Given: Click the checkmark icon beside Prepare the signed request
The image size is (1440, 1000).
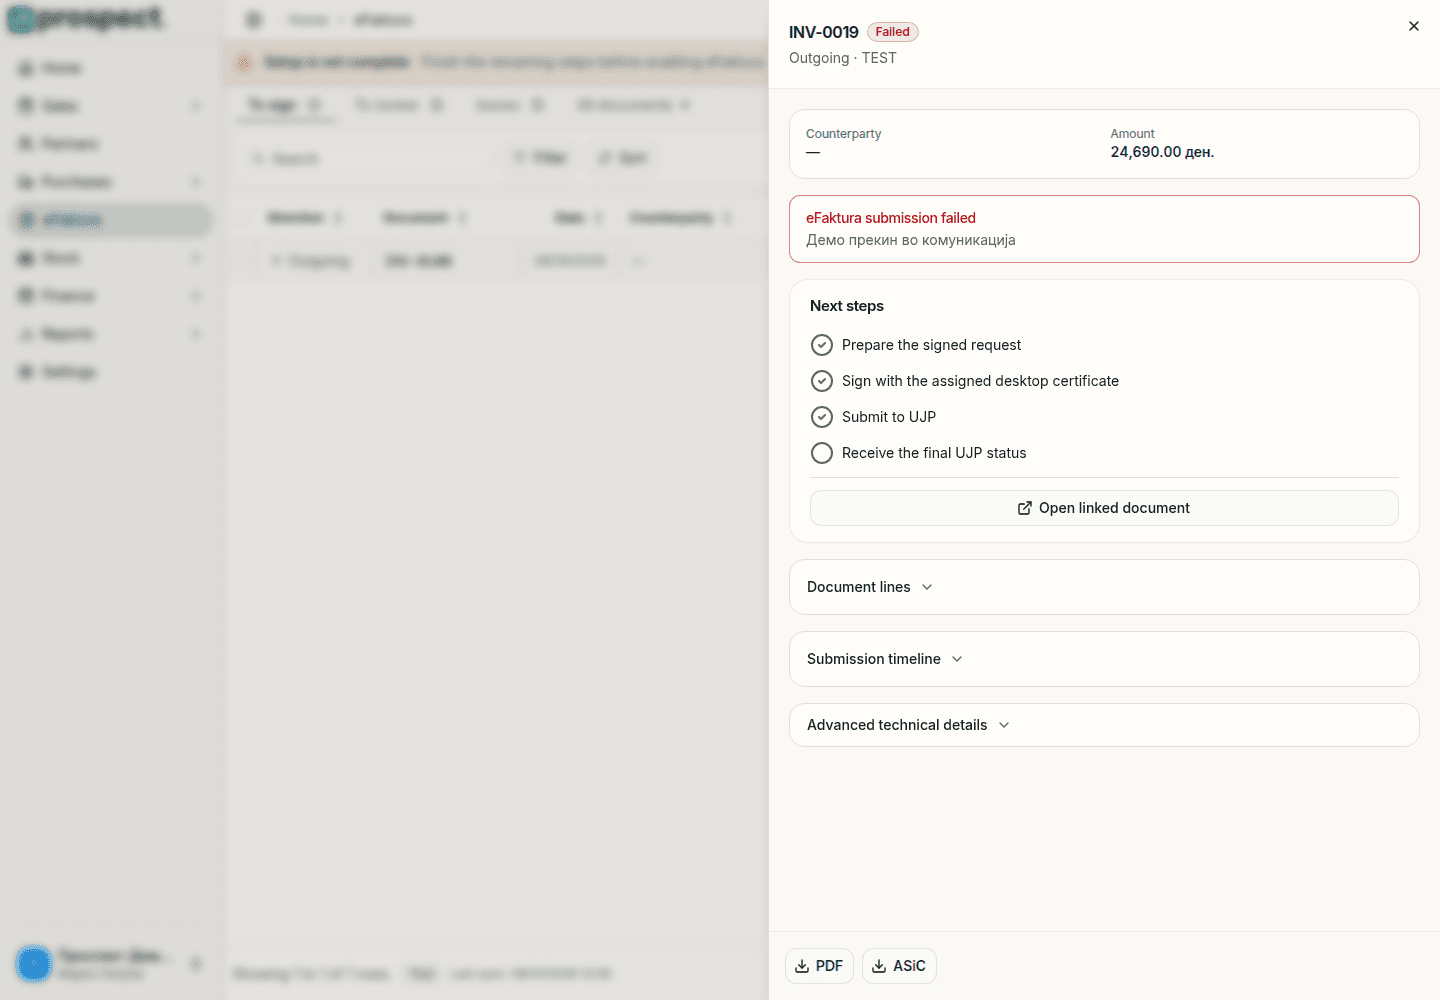Looking at the screenshot, I should (822, 345).
